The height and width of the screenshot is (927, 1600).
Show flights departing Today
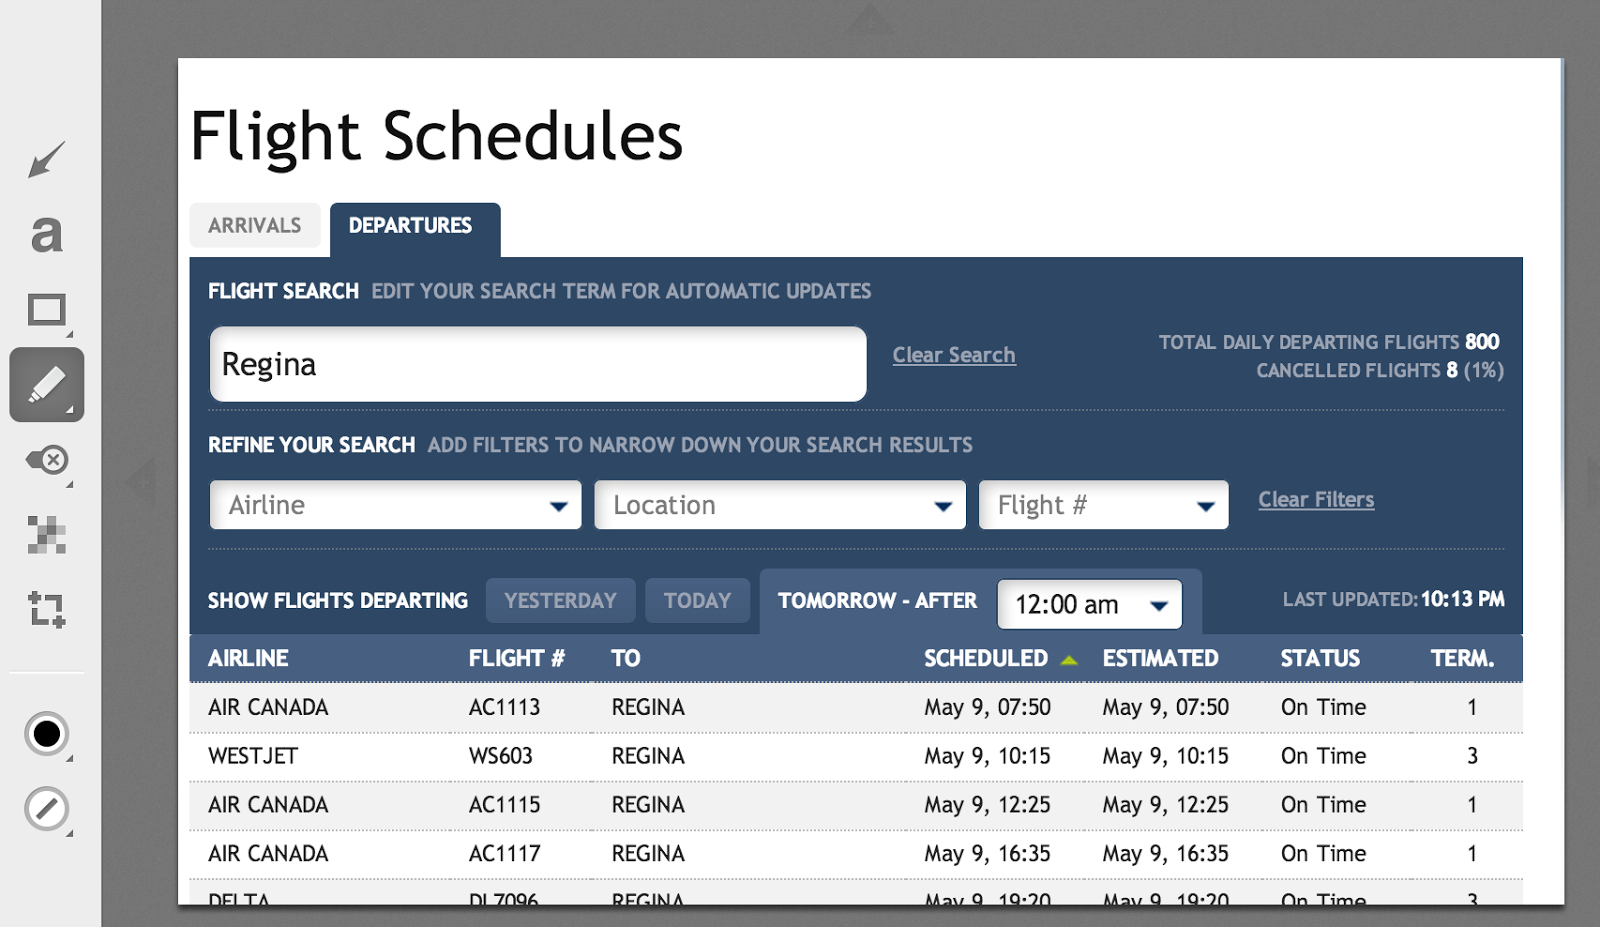tap(697, 601)
